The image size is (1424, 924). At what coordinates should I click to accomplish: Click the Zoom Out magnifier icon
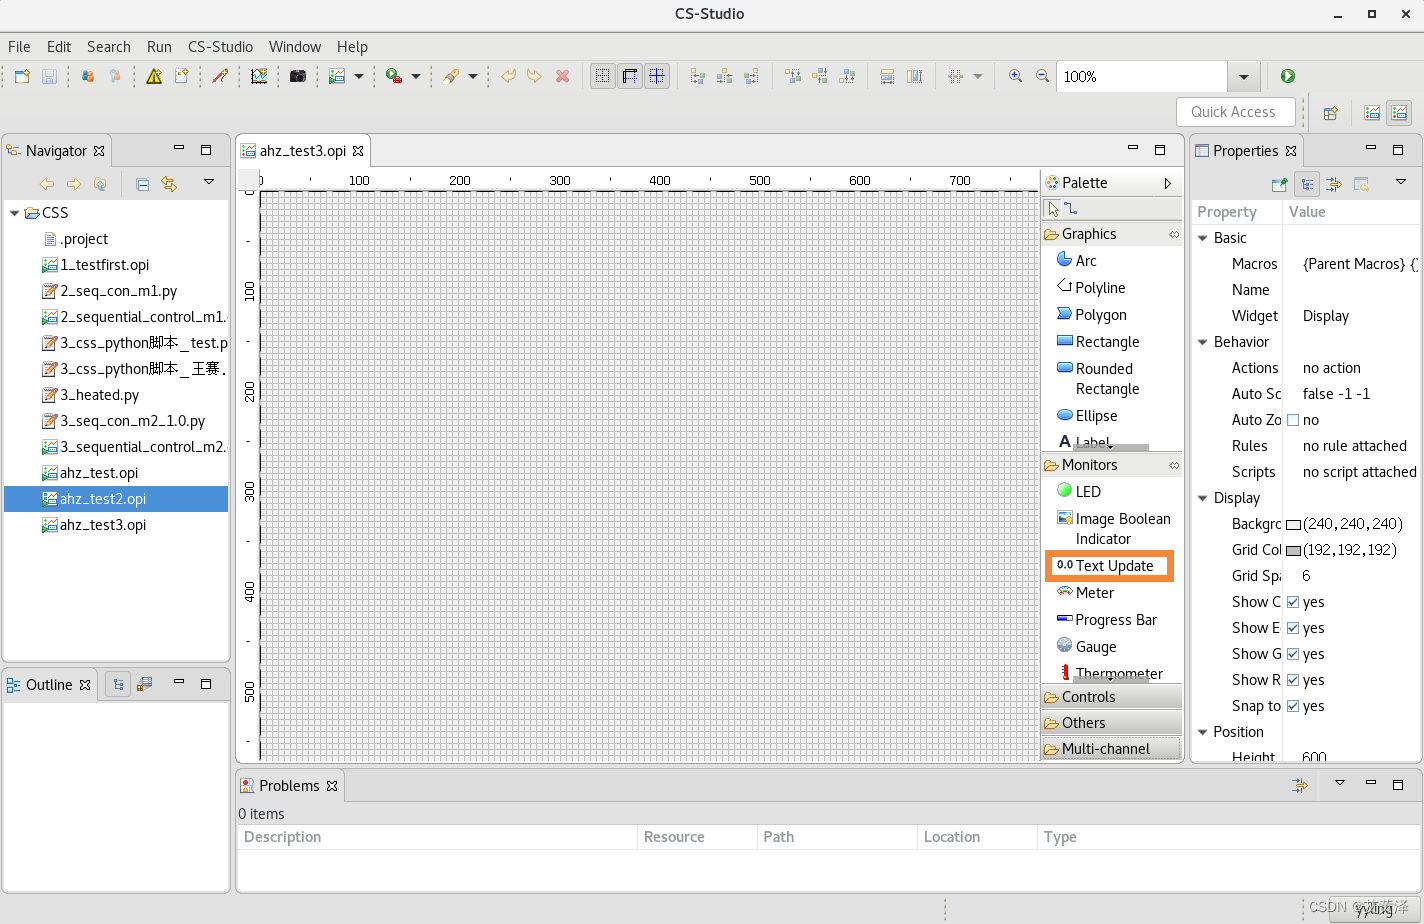[1042, 76]
